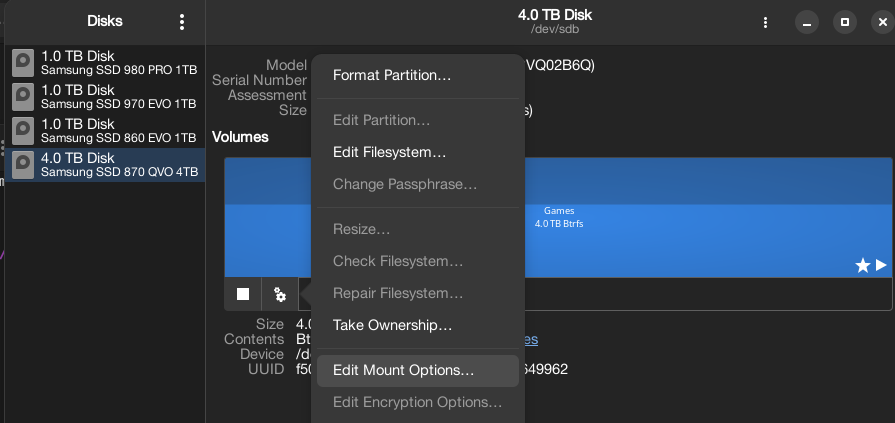Select Take Ownership menu entry
Viewport: 895px width, 423px height.
[x=392, y=325]
